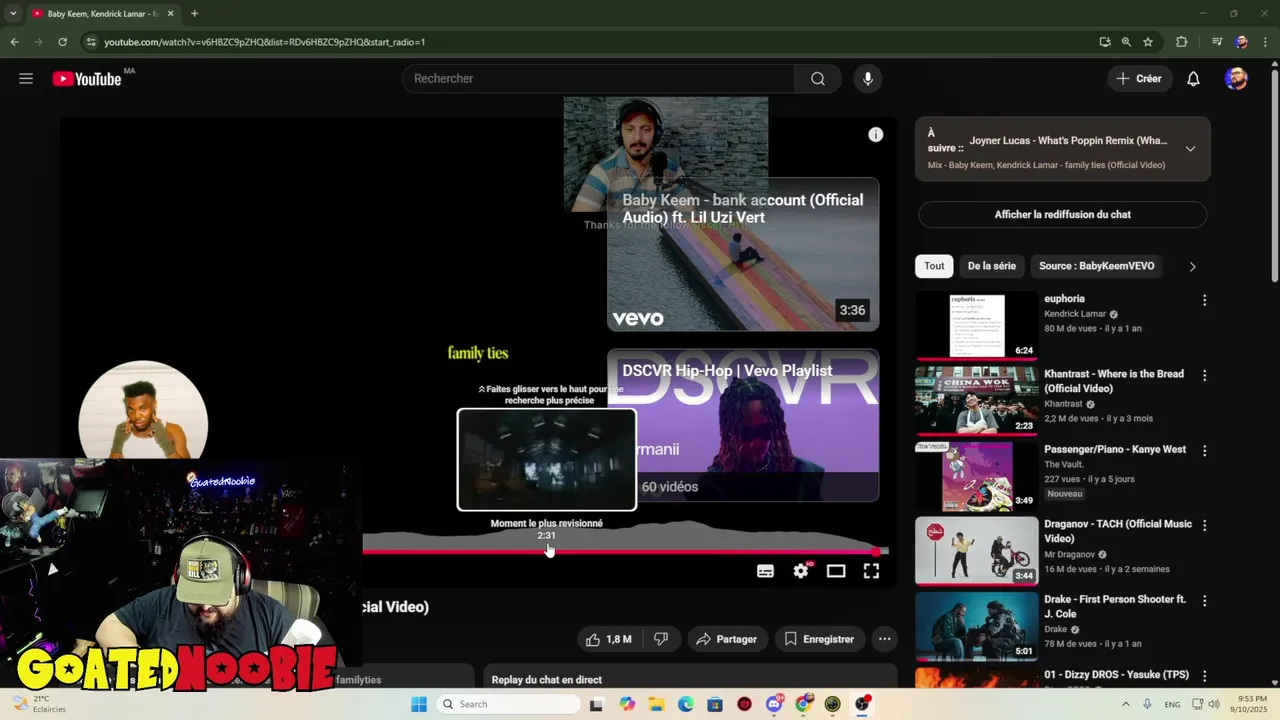
Task: Click the Partager button
Action: click(x=727, y=639)
